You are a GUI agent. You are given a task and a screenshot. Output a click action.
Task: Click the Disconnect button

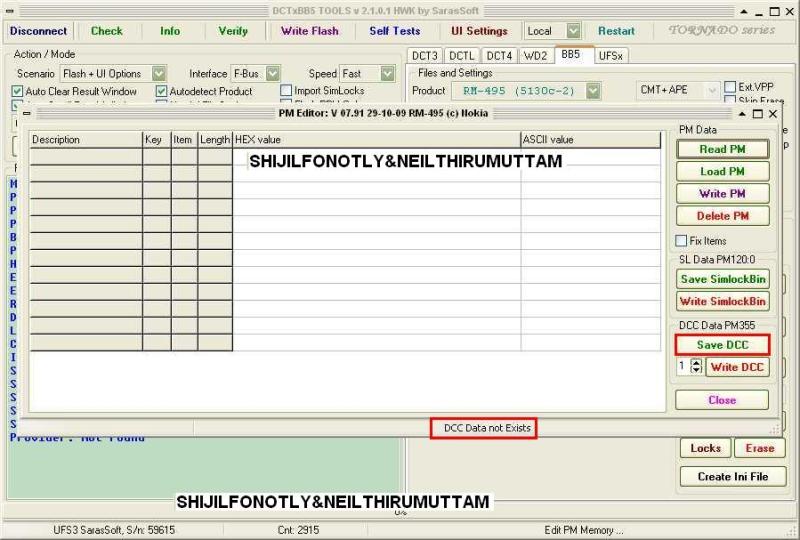[x=38, y=31]
